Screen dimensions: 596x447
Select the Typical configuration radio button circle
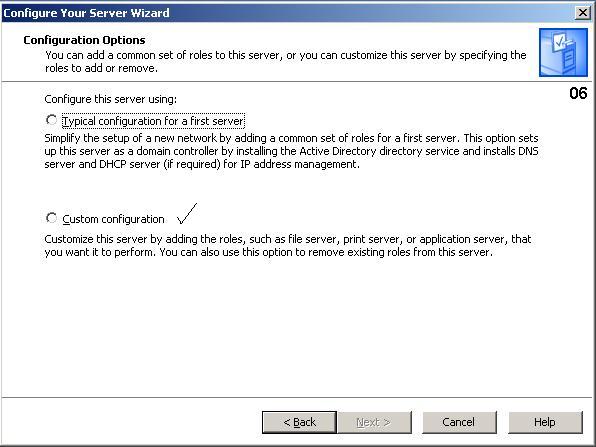(51, 120)
